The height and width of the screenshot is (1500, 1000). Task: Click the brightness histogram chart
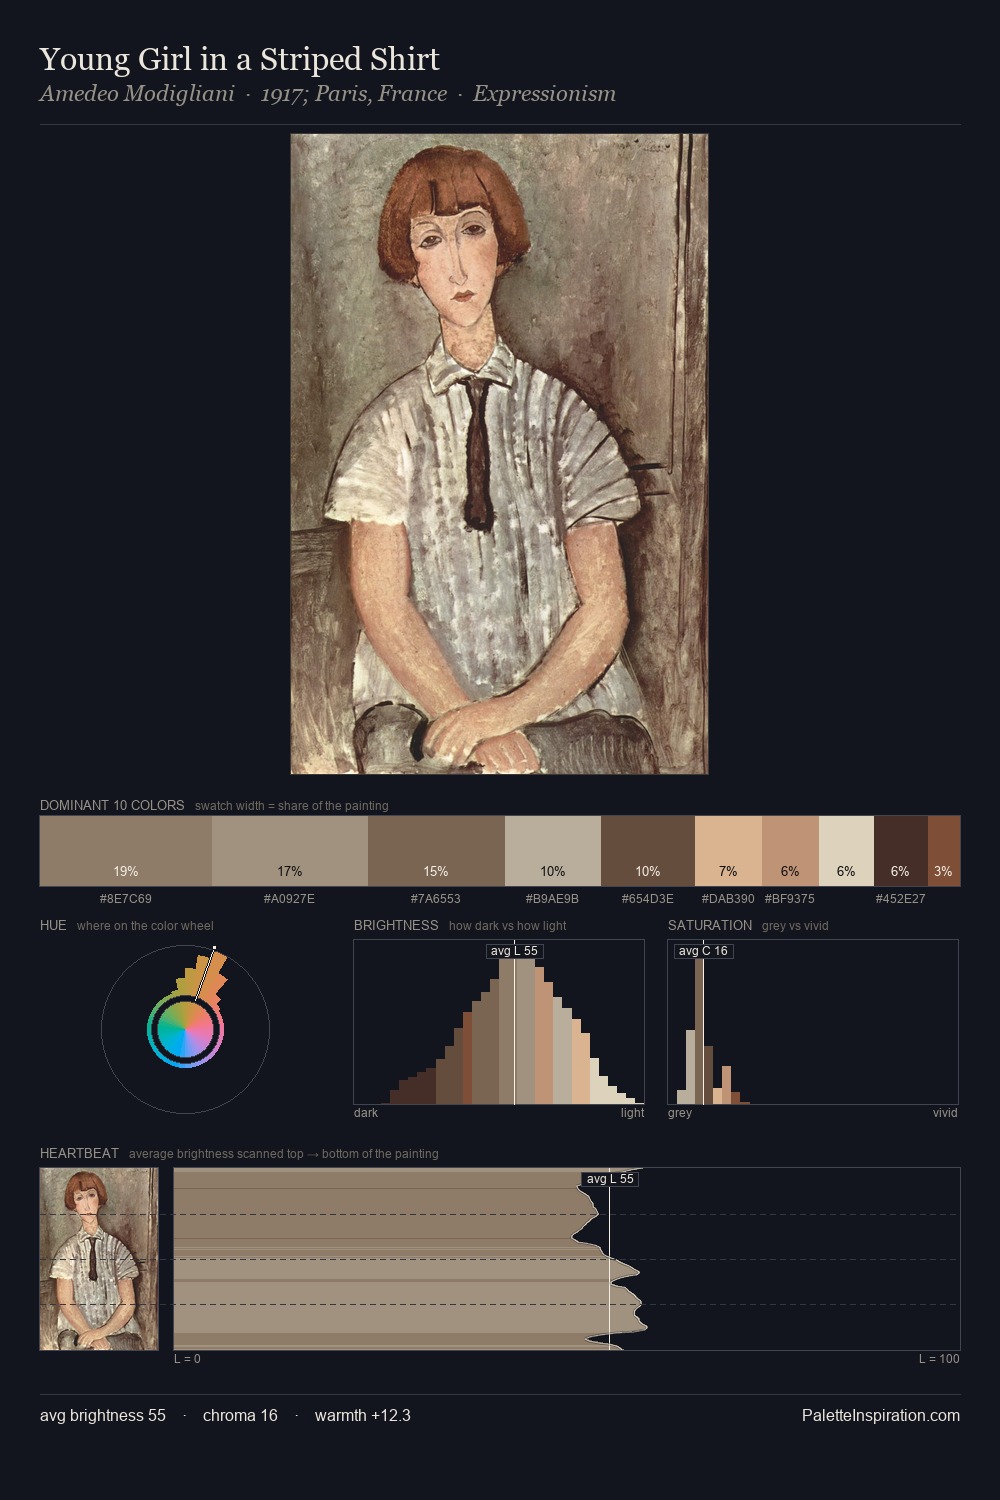499,1022
